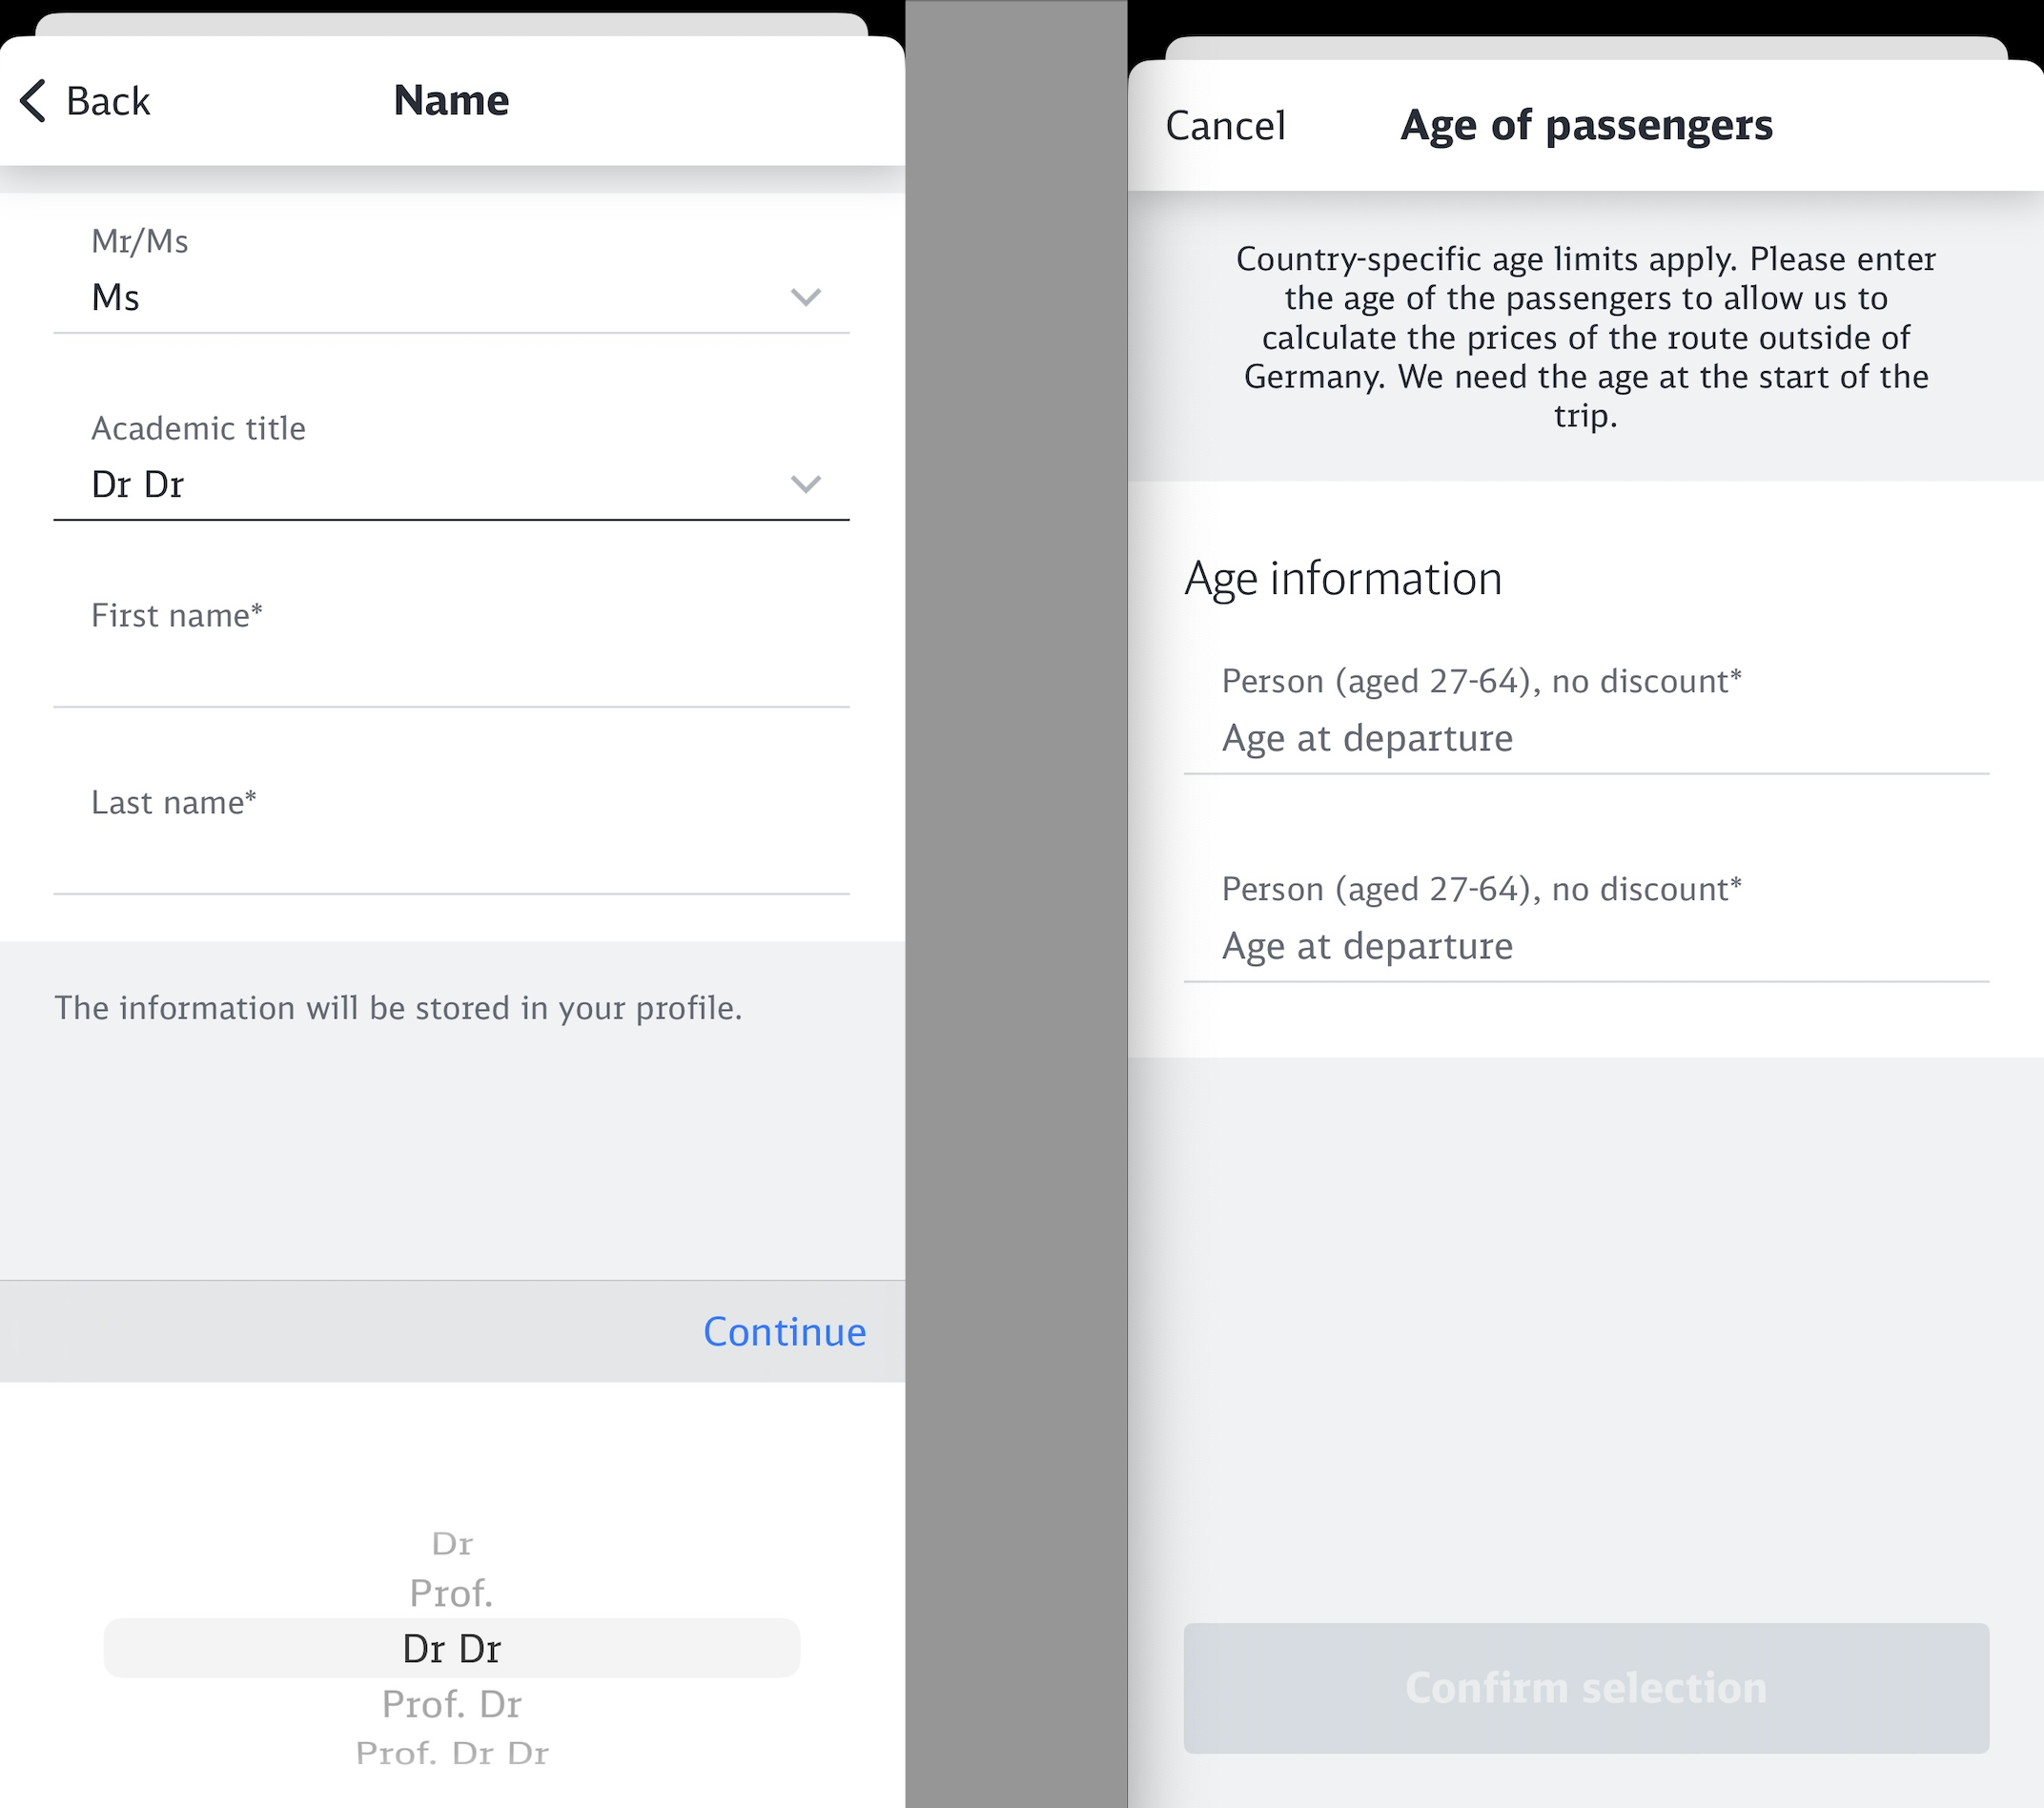The height and width of the screenshot is (1808, 2044).
Task: Click the Age information heading
Action: pyautogui.click(x=1343, y=579)
